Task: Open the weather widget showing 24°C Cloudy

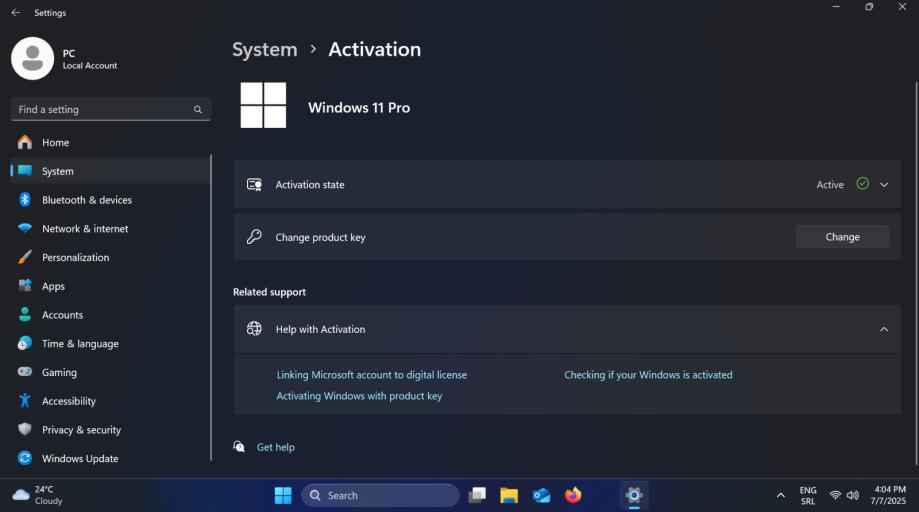Action: (x=38, y=495)
